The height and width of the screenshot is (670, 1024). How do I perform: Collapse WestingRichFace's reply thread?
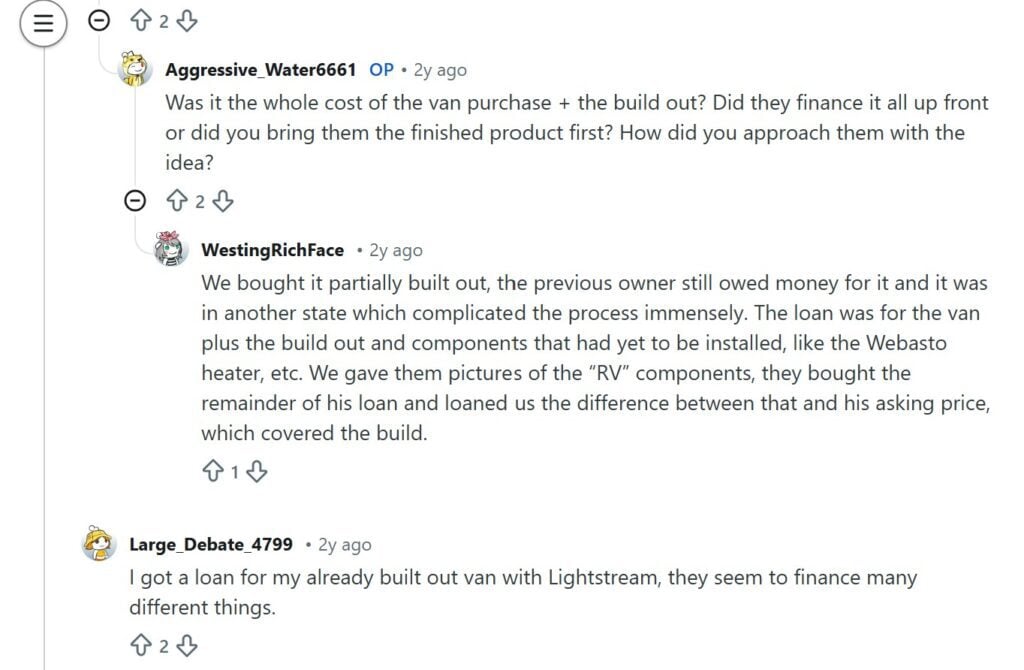coord(135,201)
